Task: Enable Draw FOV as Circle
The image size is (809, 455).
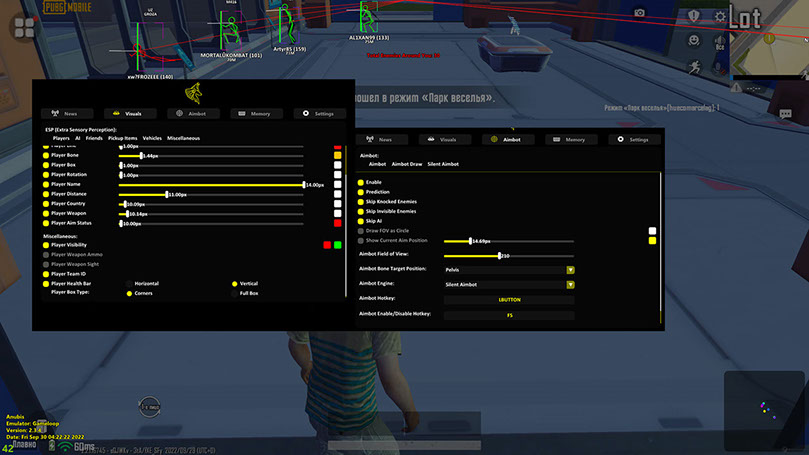Action: coord(361,231)
